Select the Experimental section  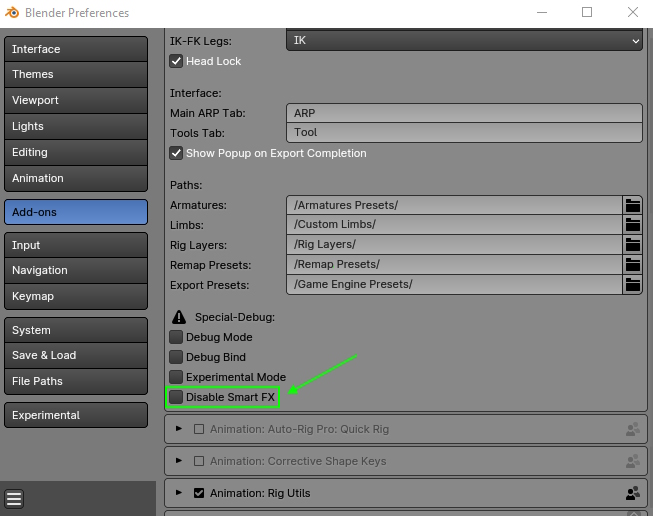point(76,415)
